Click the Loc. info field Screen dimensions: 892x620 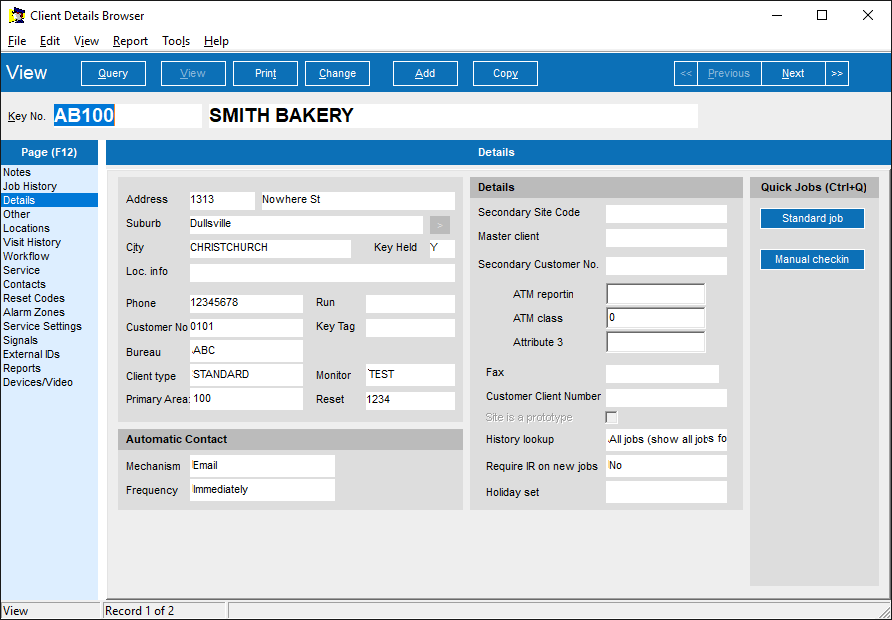coord(323,272)
